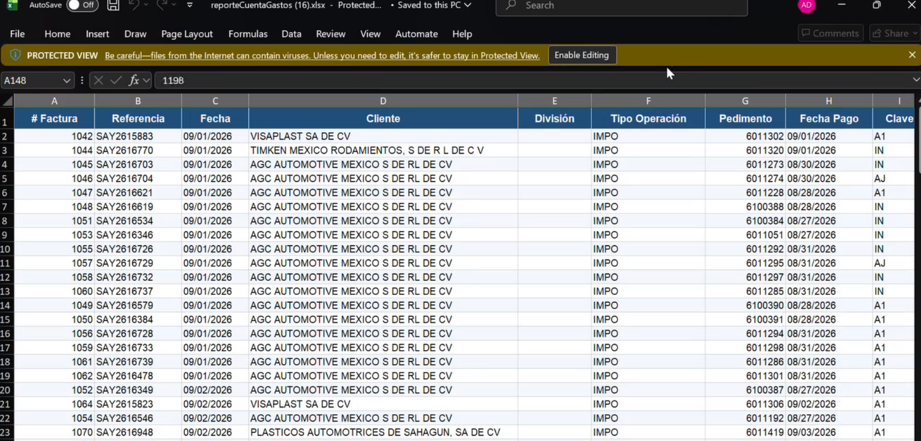Select pedimento cell 6100388
This screenshot has height=441, width=921.
click(x=745, y=207)
